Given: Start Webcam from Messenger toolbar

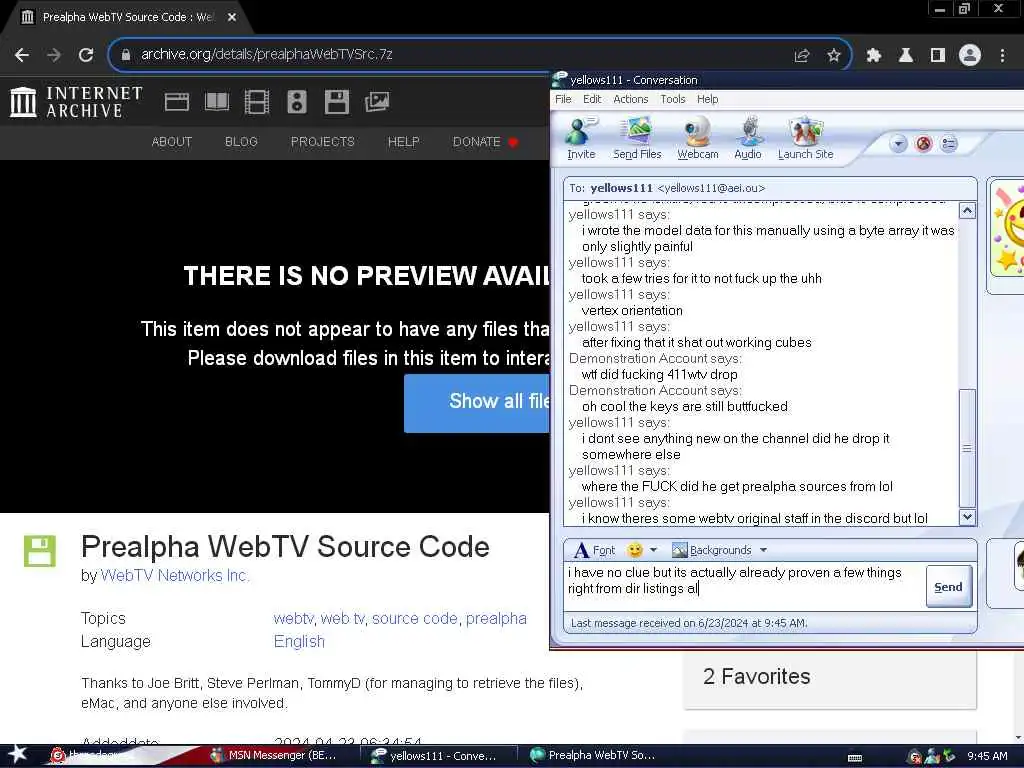Looking at the screenshot, I should [697, 138].
